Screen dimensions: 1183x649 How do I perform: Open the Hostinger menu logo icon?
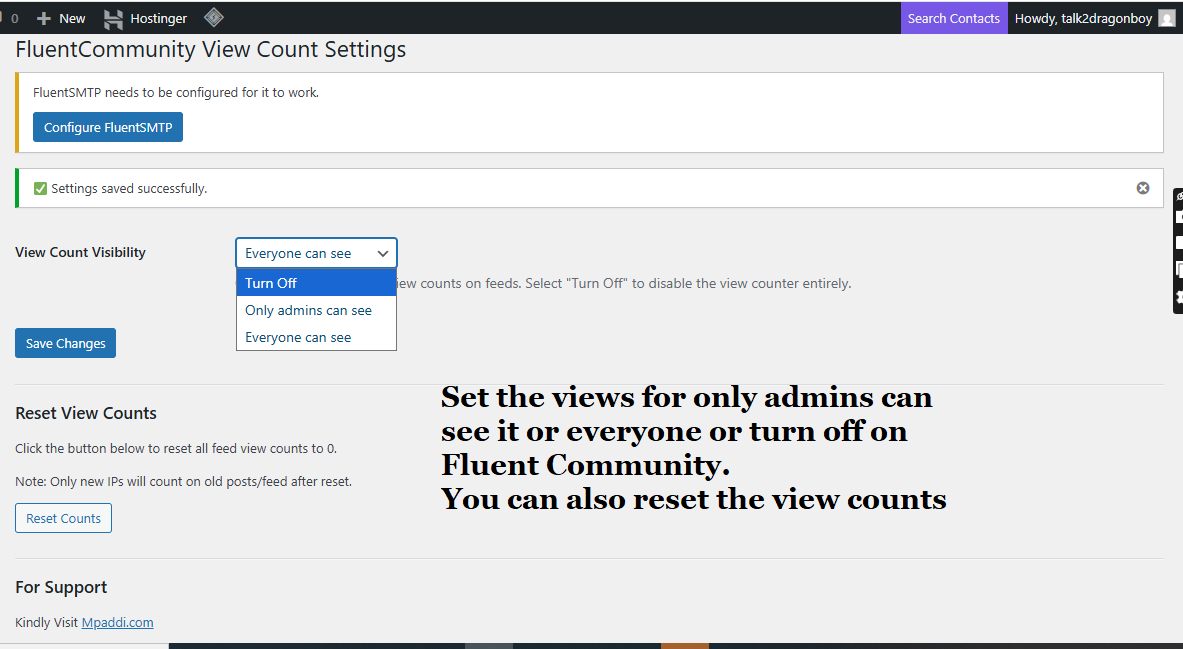(113, 19)
